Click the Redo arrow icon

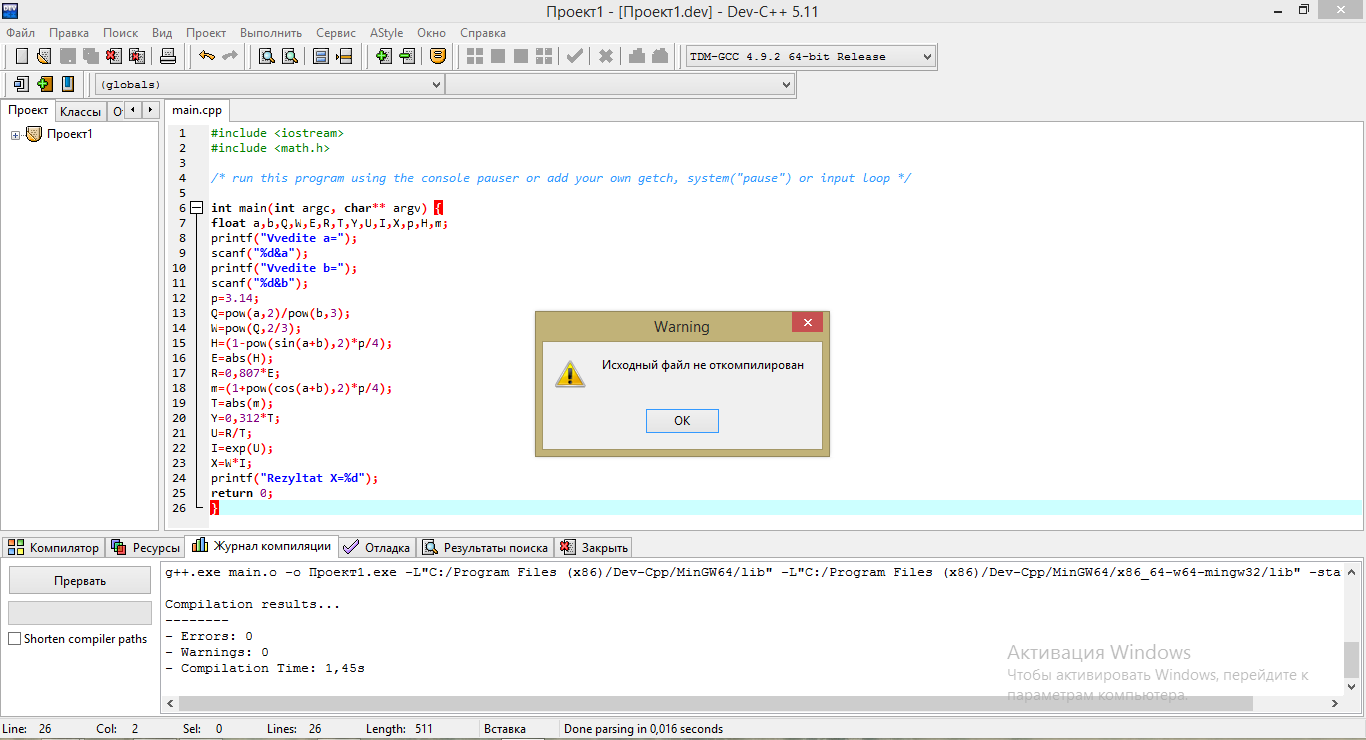pyautogui.click(x=229, y=56)
